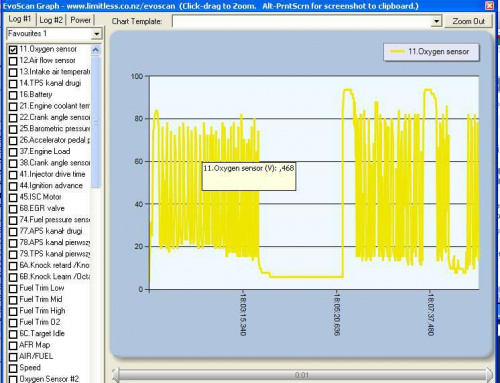Switch to the Log #2 tab
The height and width of the screenshot is (383, 500).
coord(51,20)
